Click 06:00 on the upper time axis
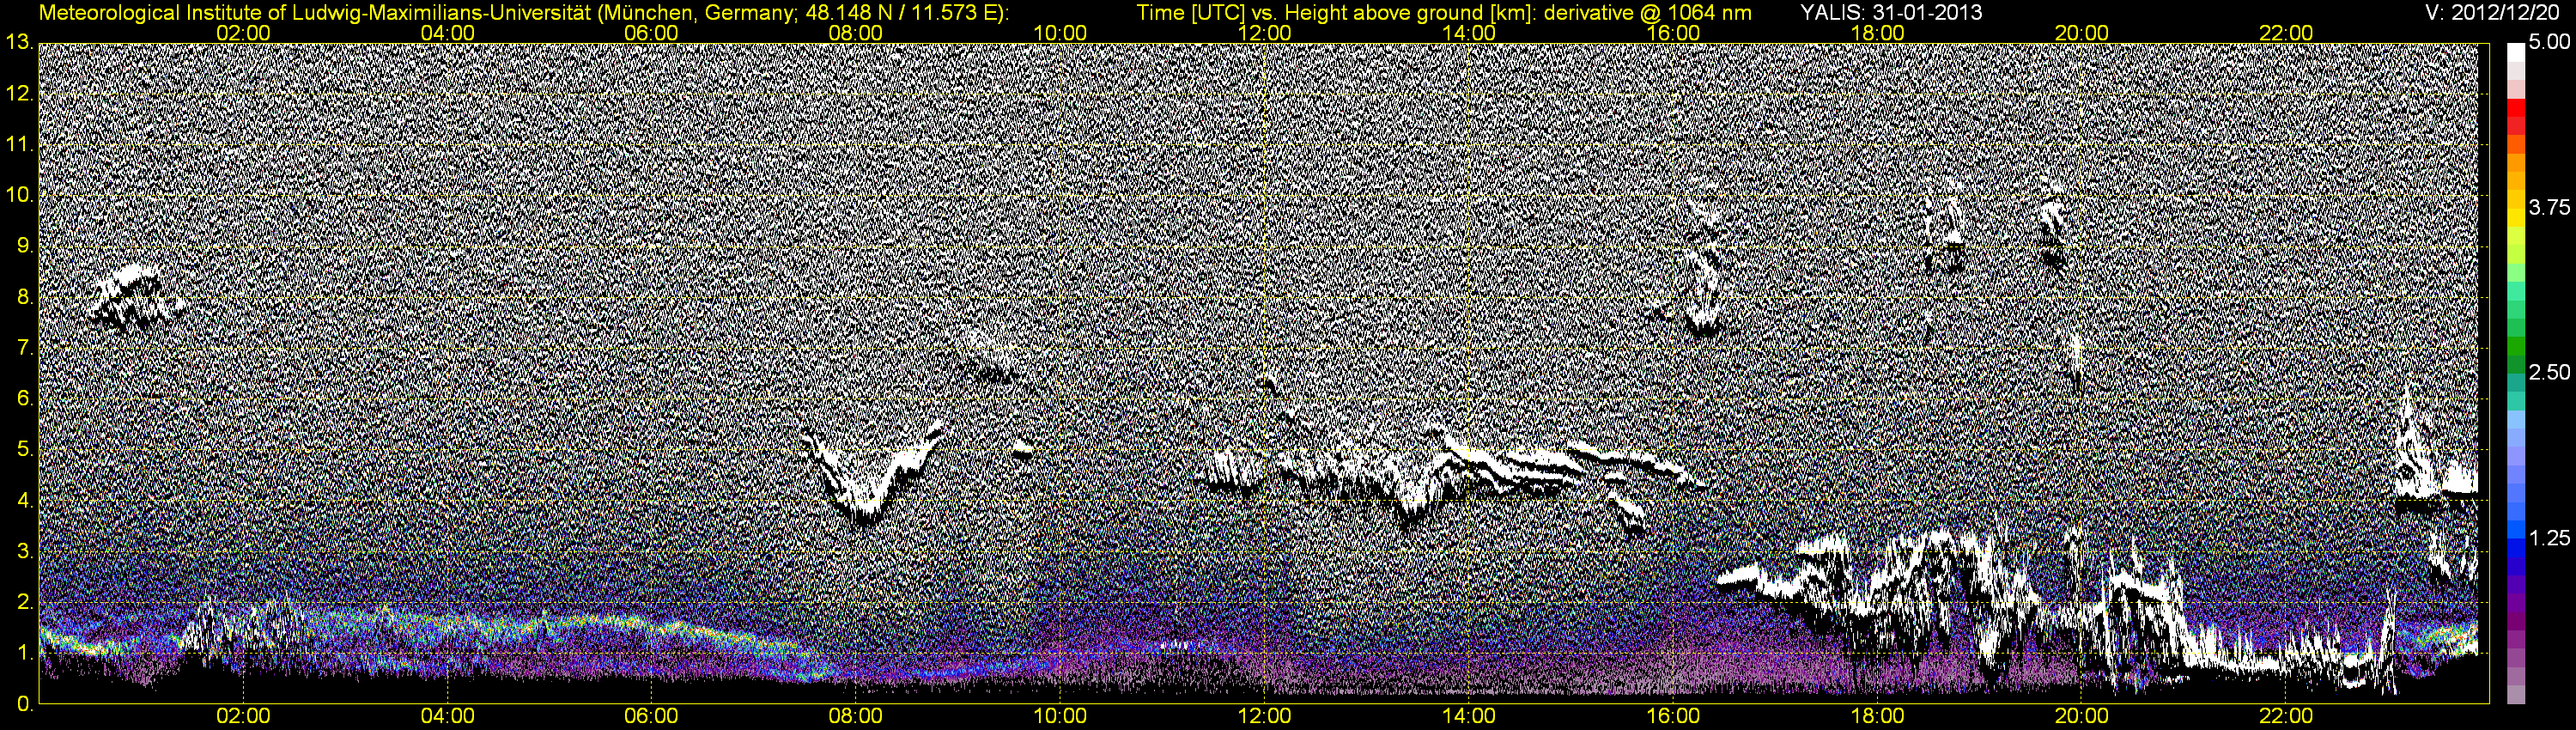The image size is (2576, 730). pyautogui.click(x=651, y=33)
